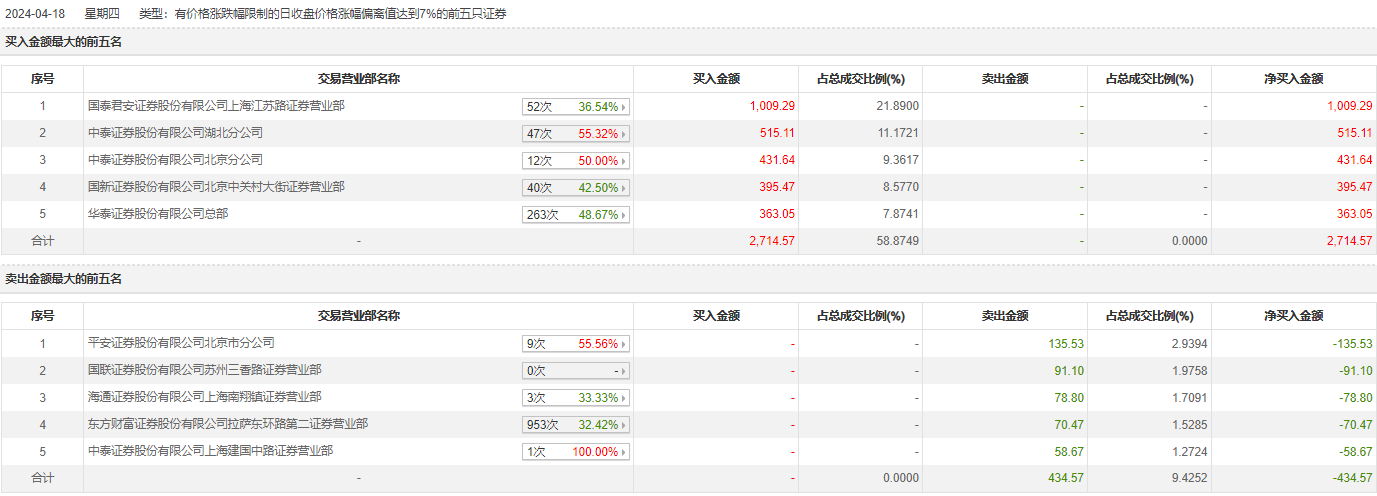Select 中泰证券股份有限公司北京分公司
This screenshot has width=1377, height=496.
point(176,159)
